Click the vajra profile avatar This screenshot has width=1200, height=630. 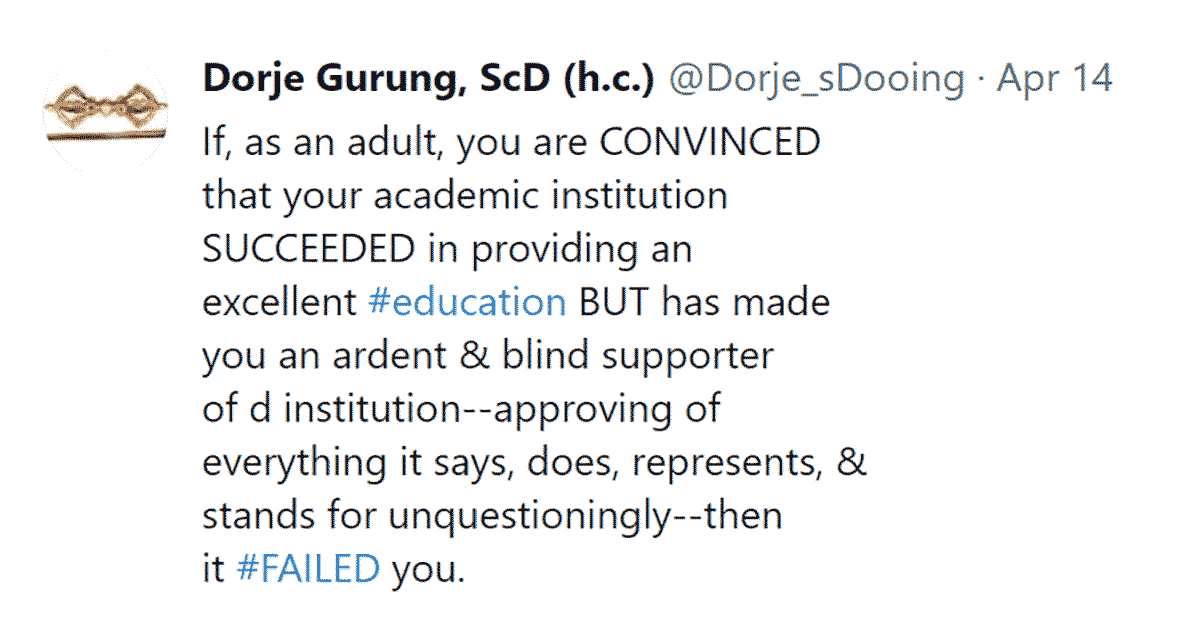[x=105, y=112]
